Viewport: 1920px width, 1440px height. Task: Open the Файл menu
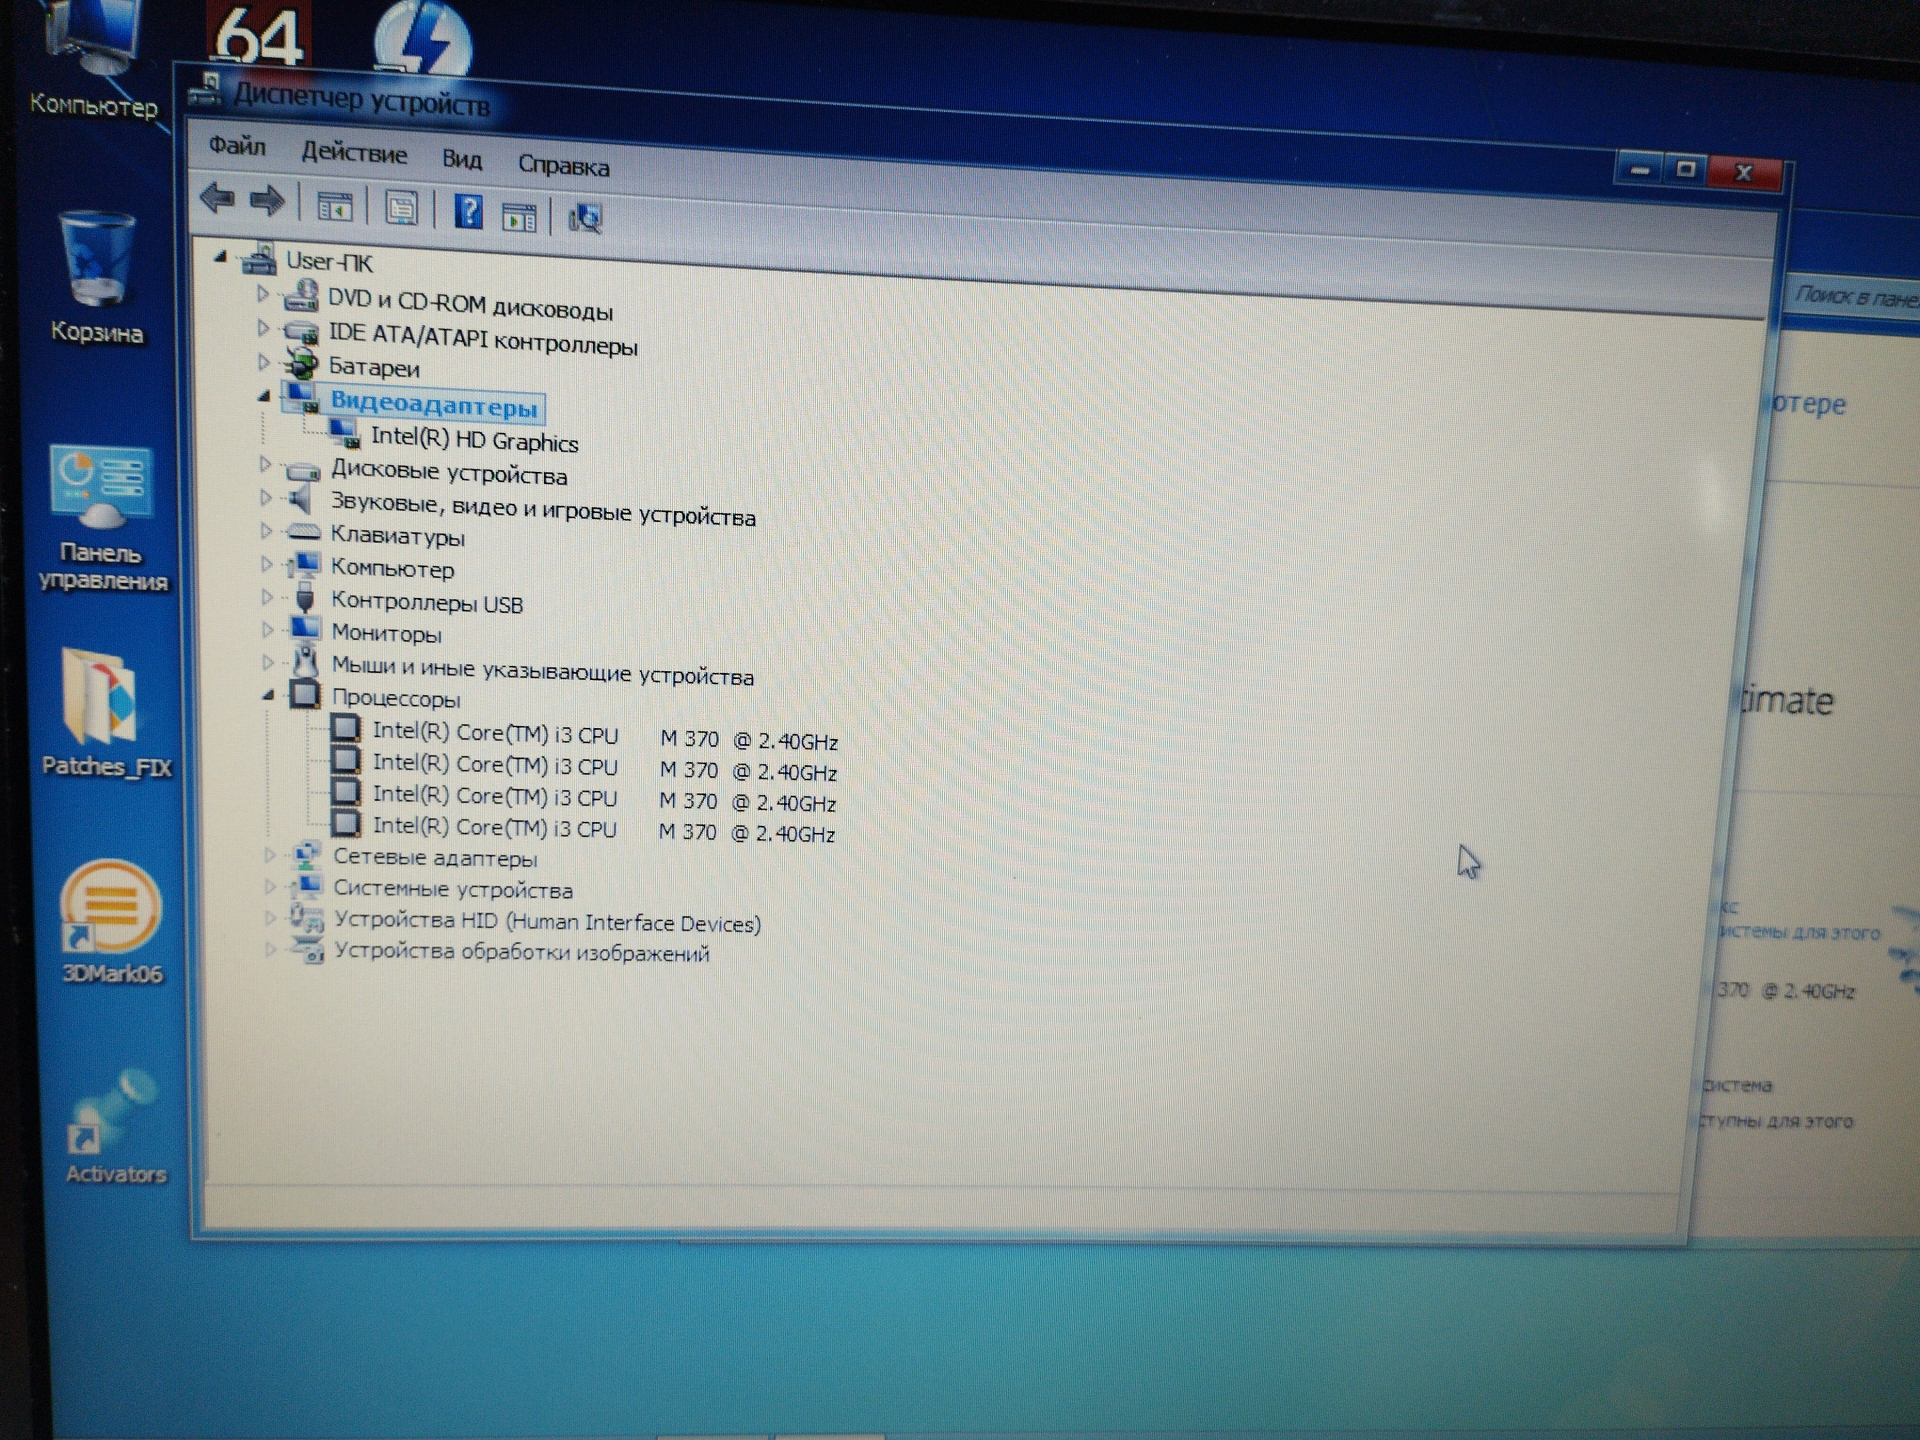pos(237,146)
